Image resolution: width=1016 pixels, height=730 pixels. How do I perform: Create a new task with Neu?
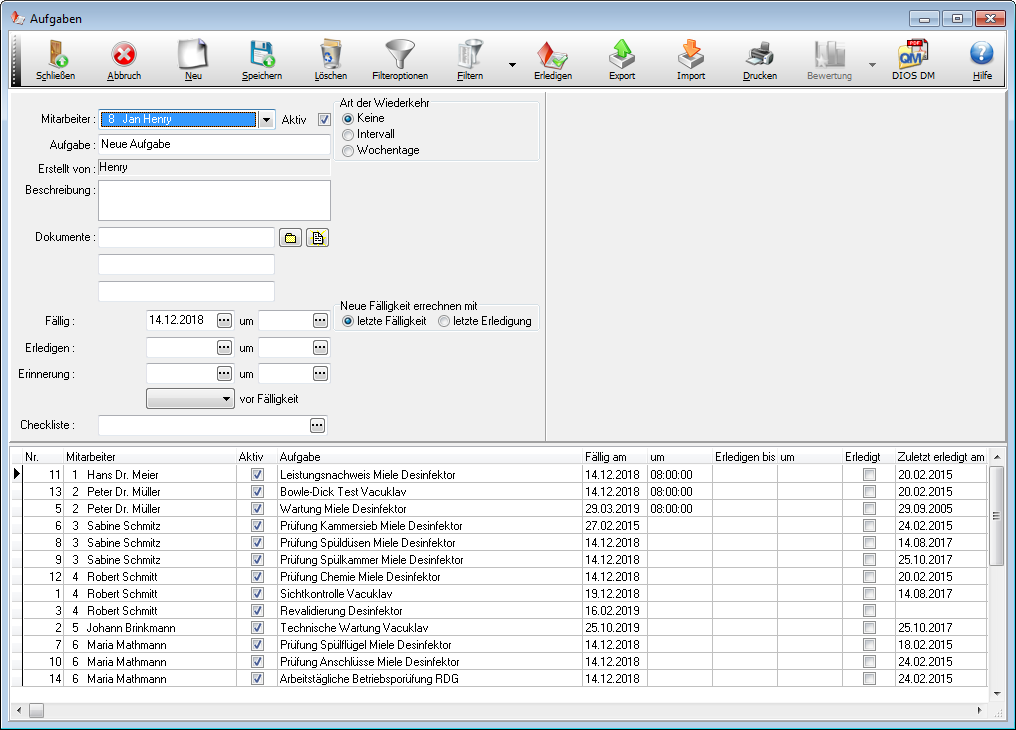pos(192,55)
